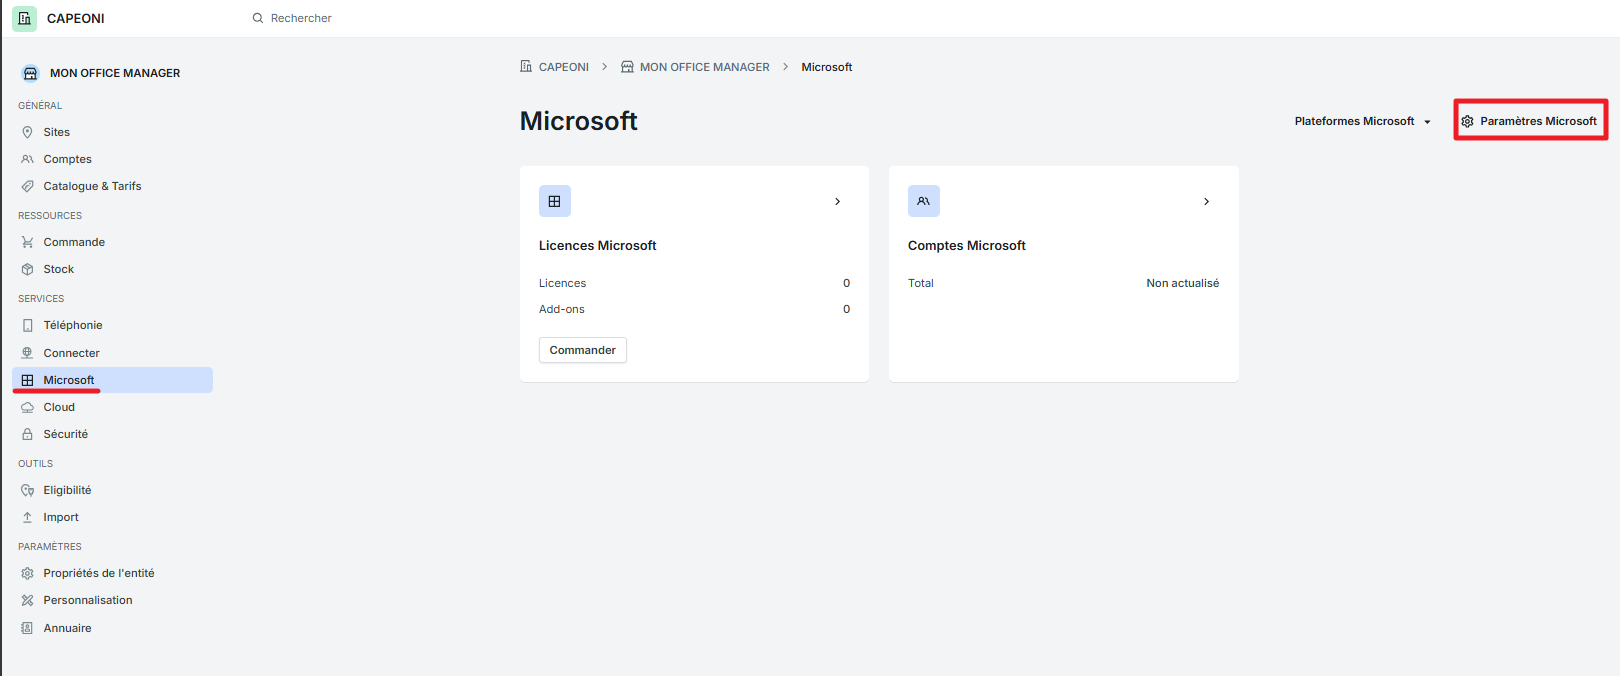1620x676 pixels.
Task: Open Téléphonie service menu item
Action: tap(112, 325)
